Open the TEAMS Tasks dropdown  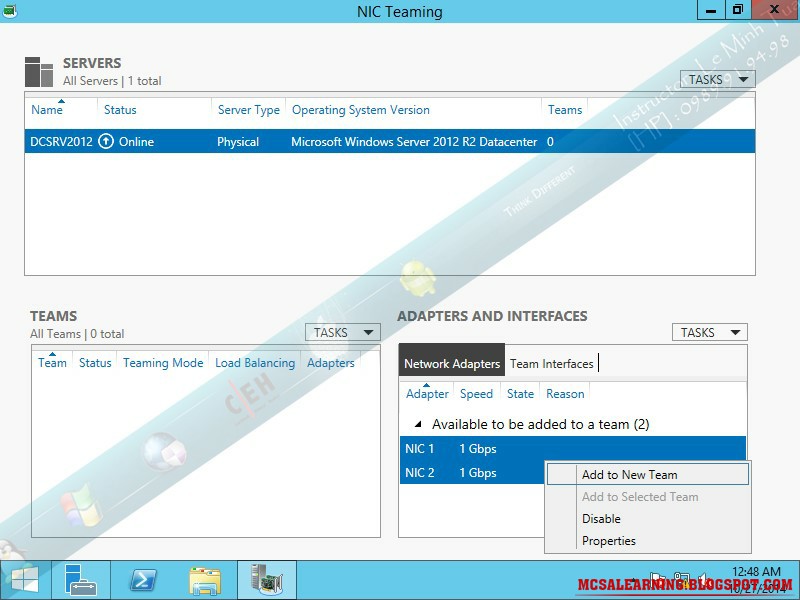(341, 331)
